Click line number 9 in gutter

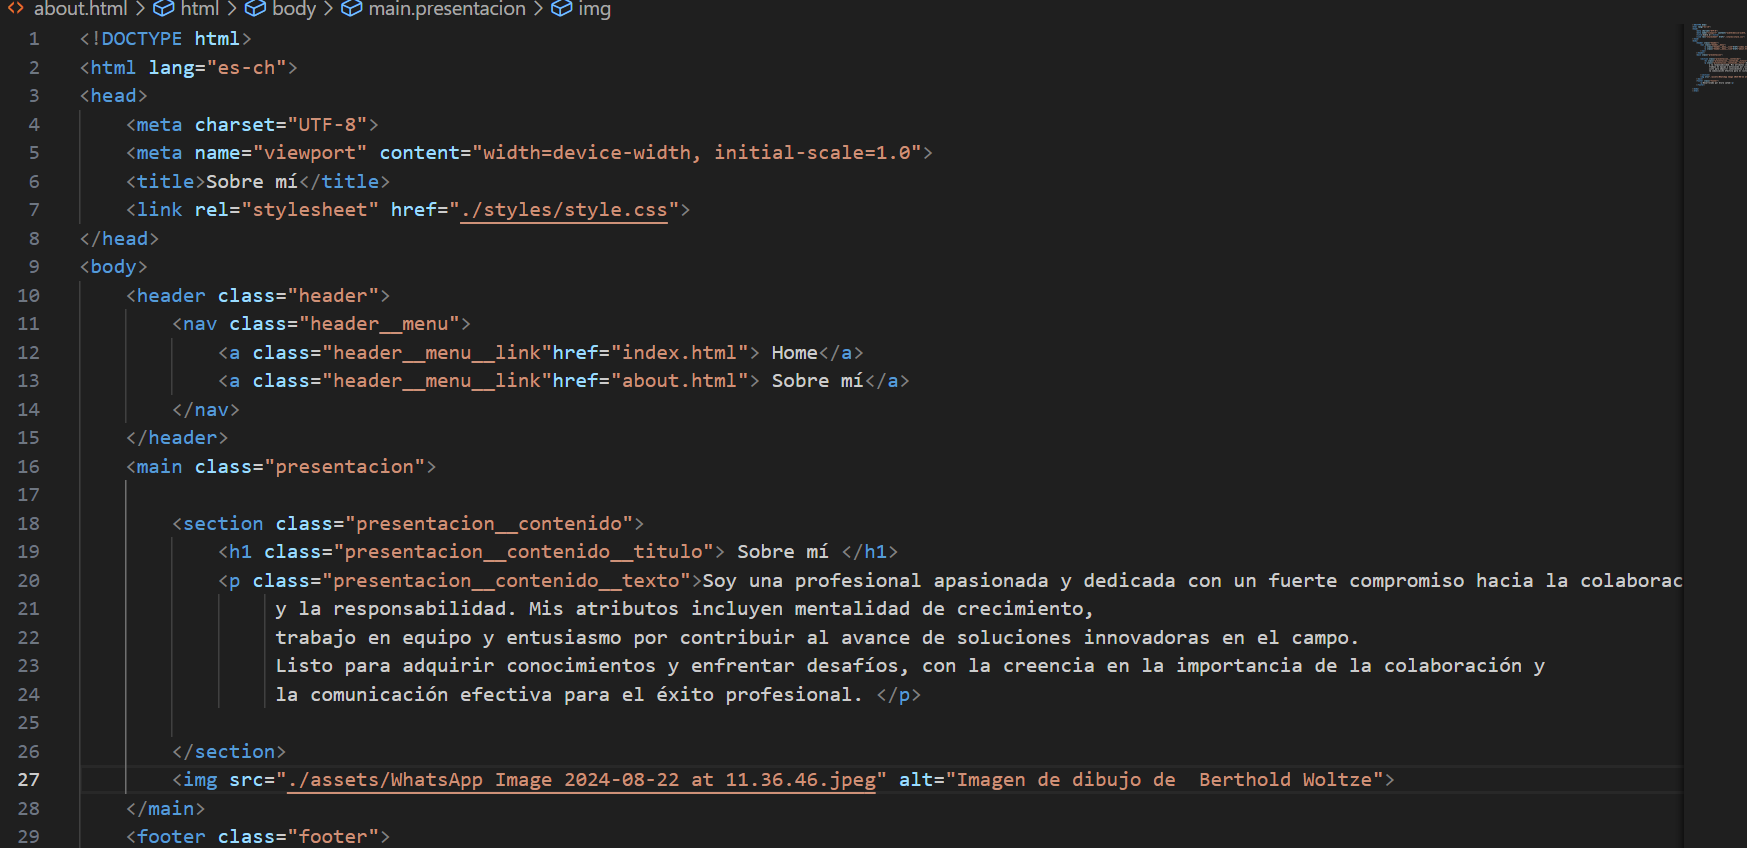click(34, 267)
